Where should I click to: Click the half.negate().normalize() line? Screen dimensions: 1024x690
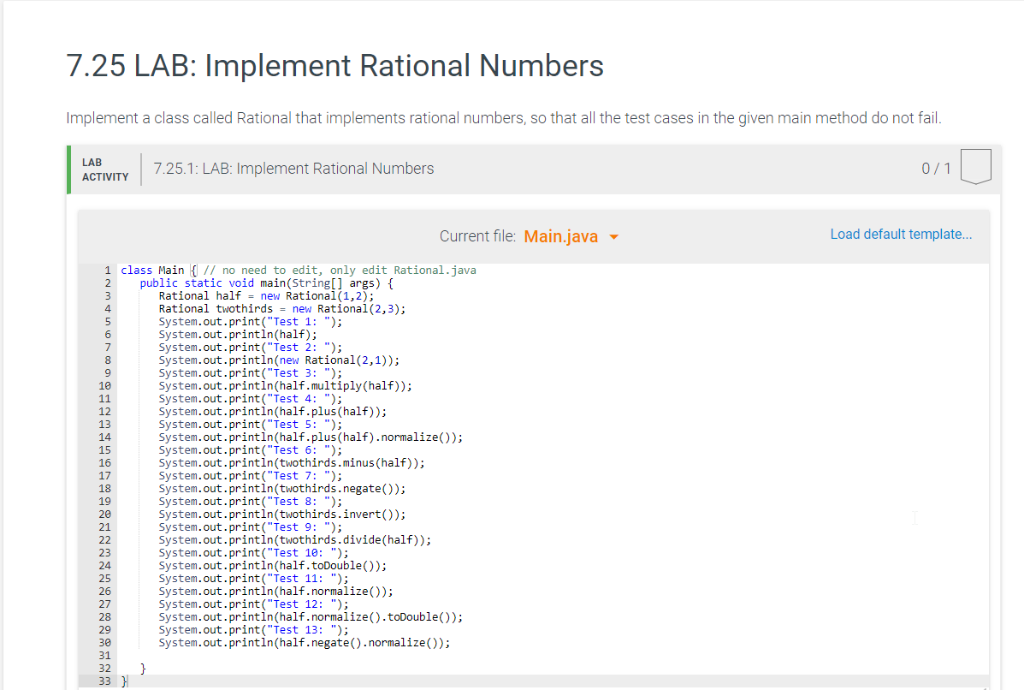tap(304, 643)
